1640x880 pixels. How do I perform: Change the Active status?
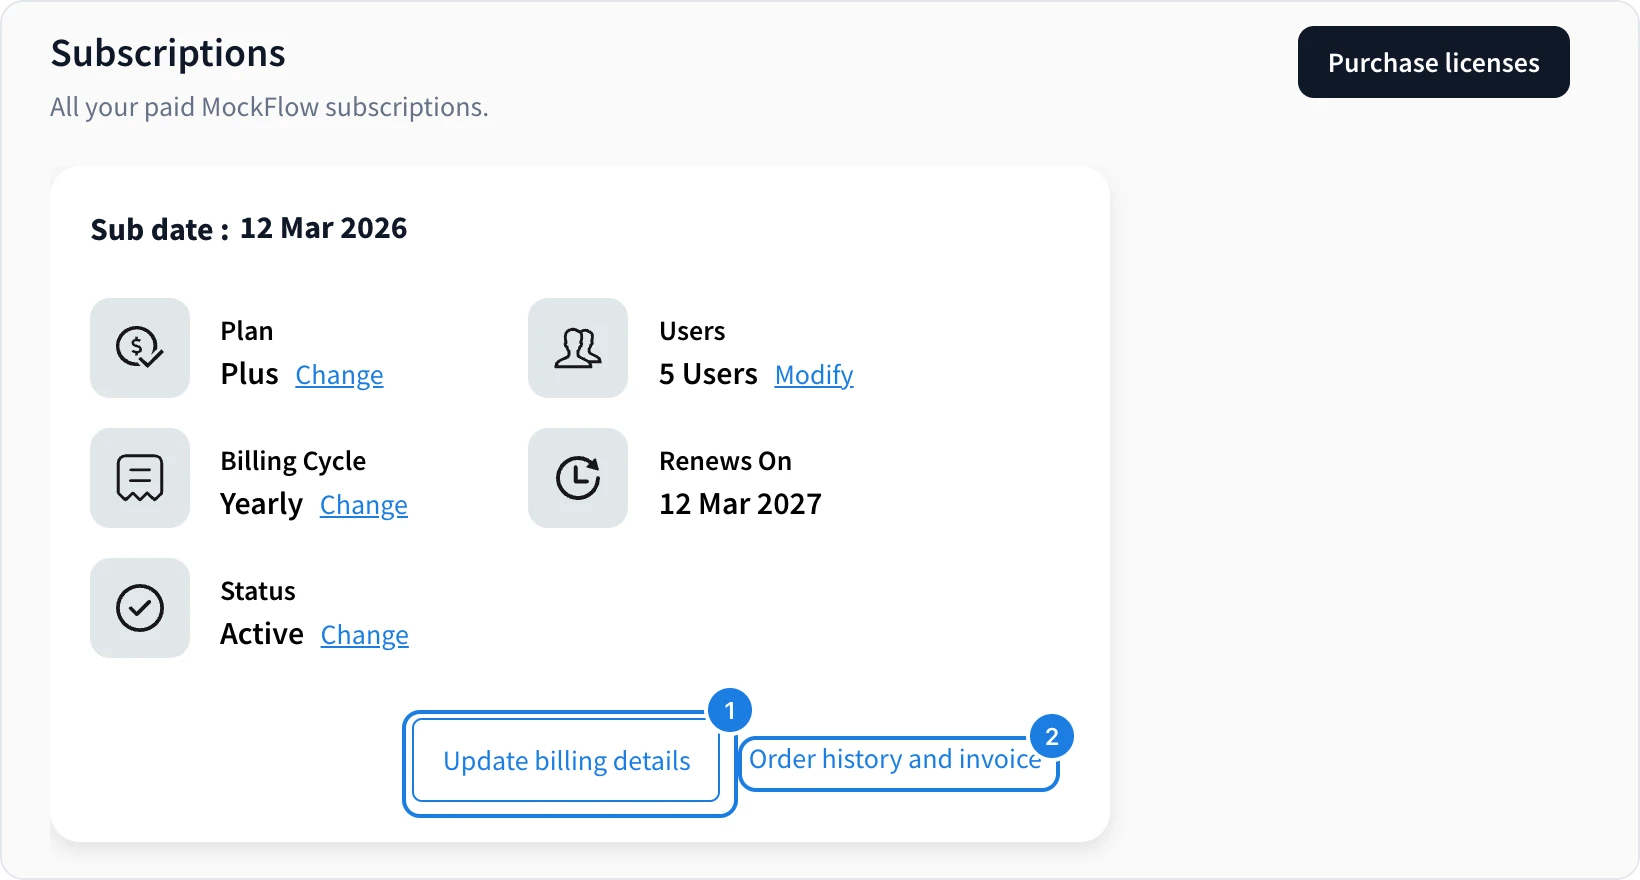tap(365, 635)
